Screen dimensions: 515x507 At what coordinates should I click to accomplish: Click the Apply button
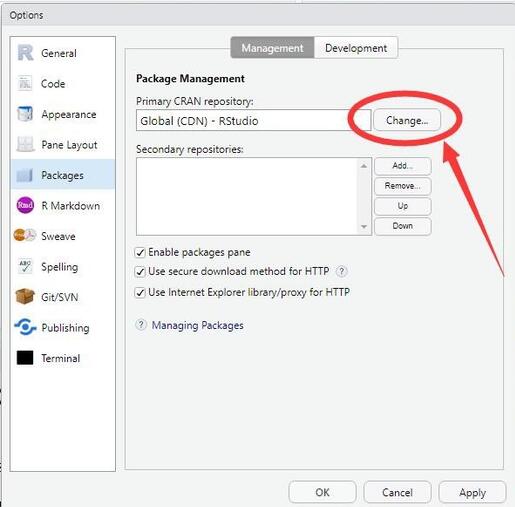click(x=472, y=492)
